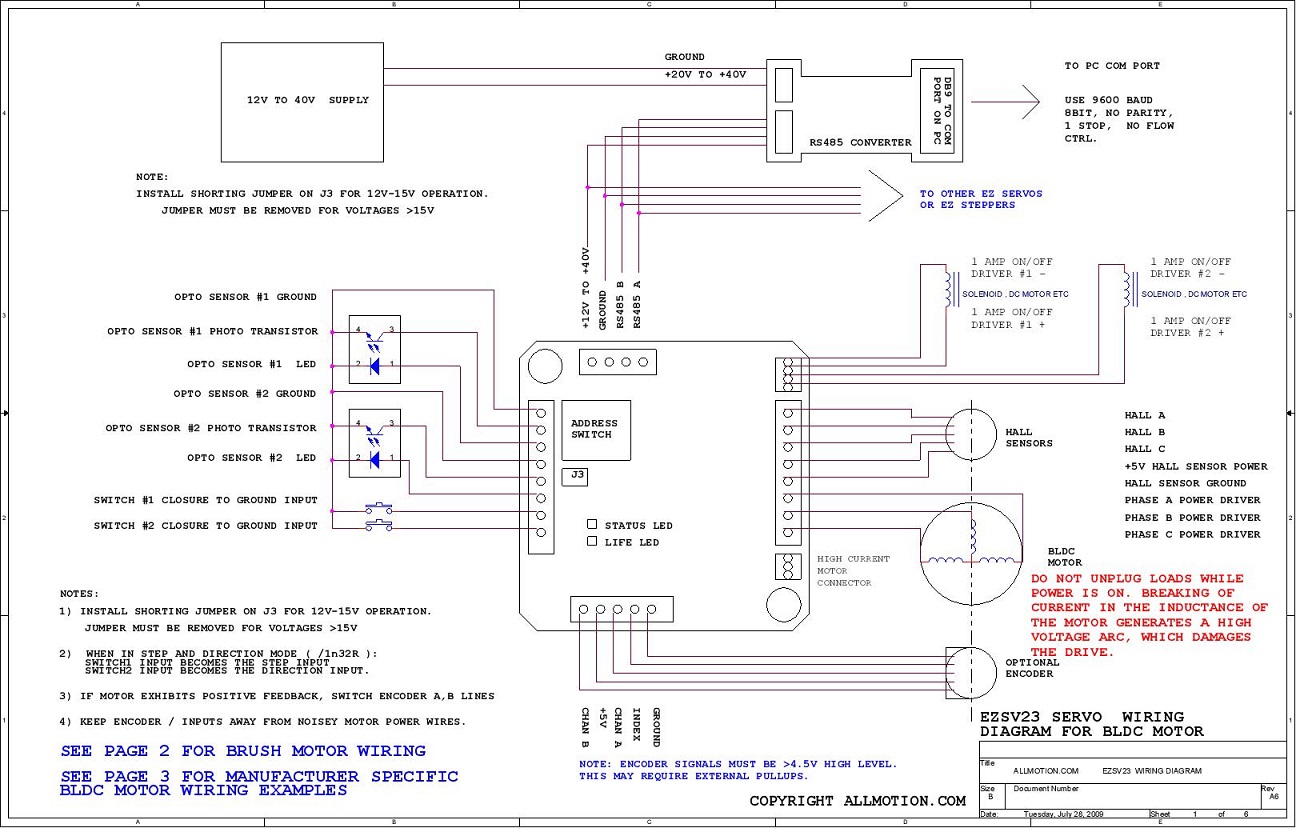Select the LIFE LED square indicator
This screenshot has height=829, width=1296.
[x=592, y=541]
